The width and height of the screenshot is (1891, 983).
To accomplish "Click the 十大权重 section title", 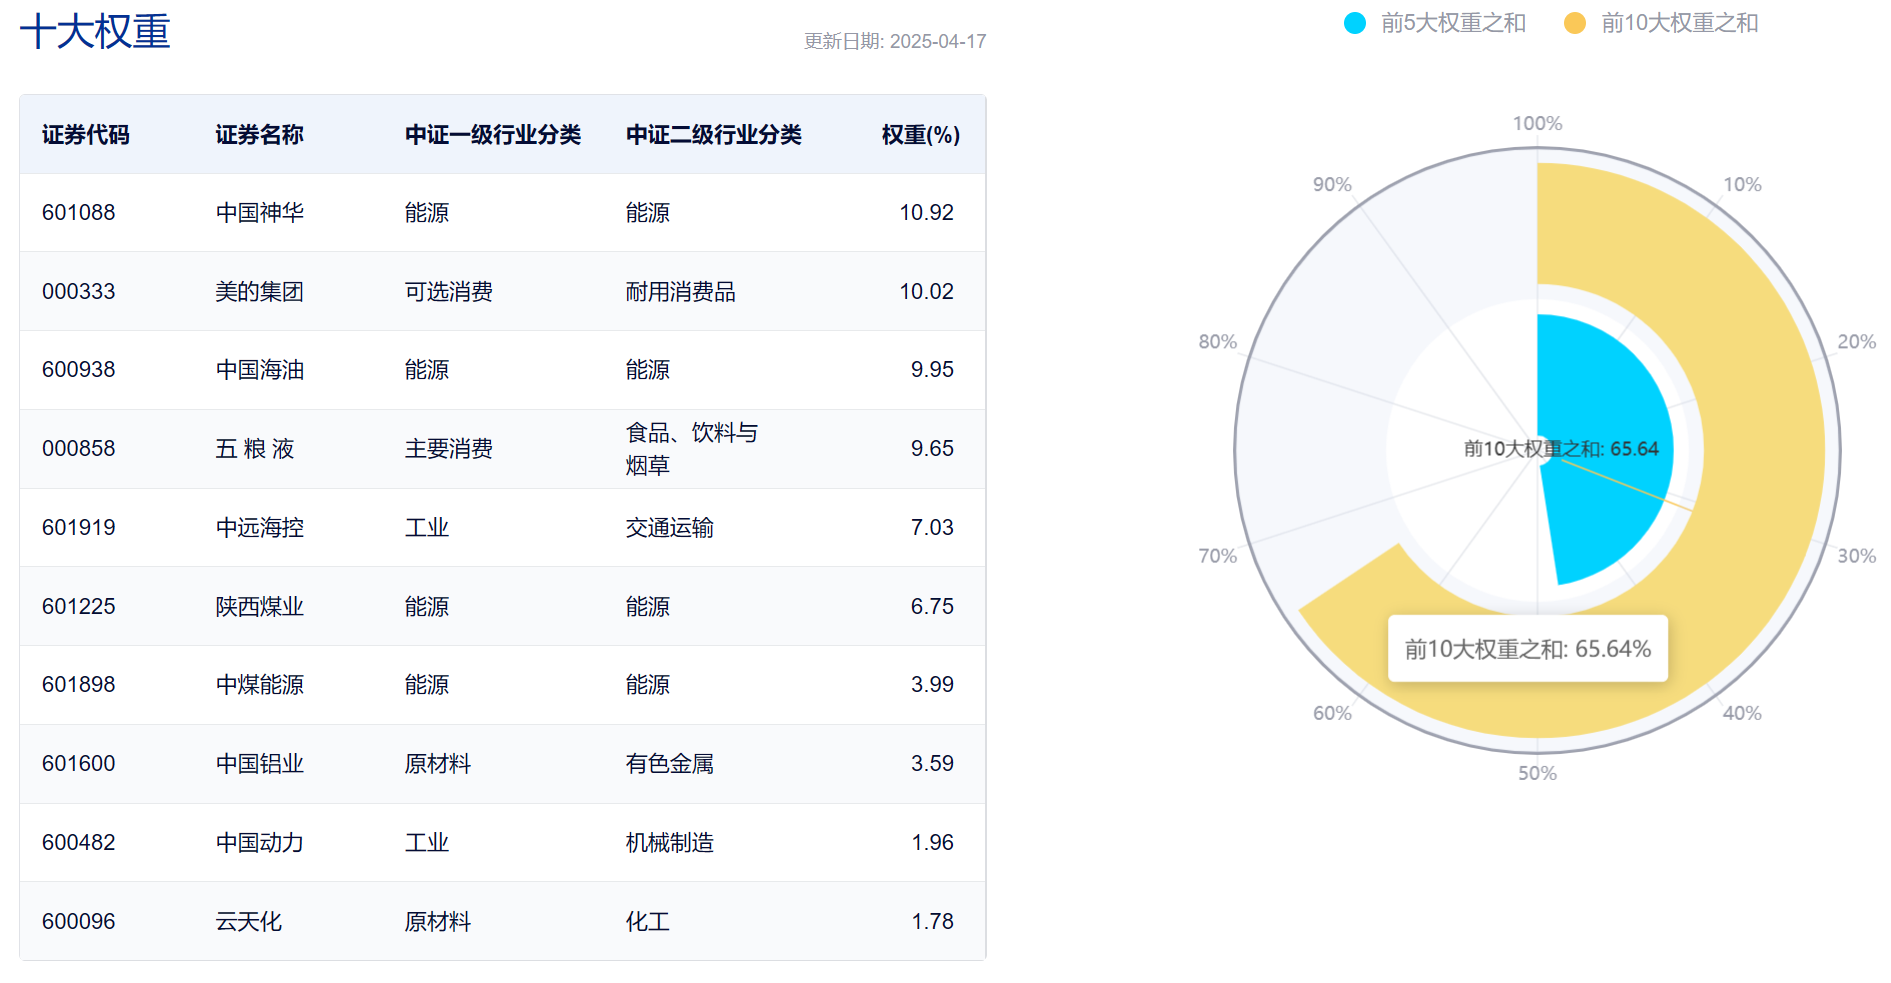I will pos(95,31).
